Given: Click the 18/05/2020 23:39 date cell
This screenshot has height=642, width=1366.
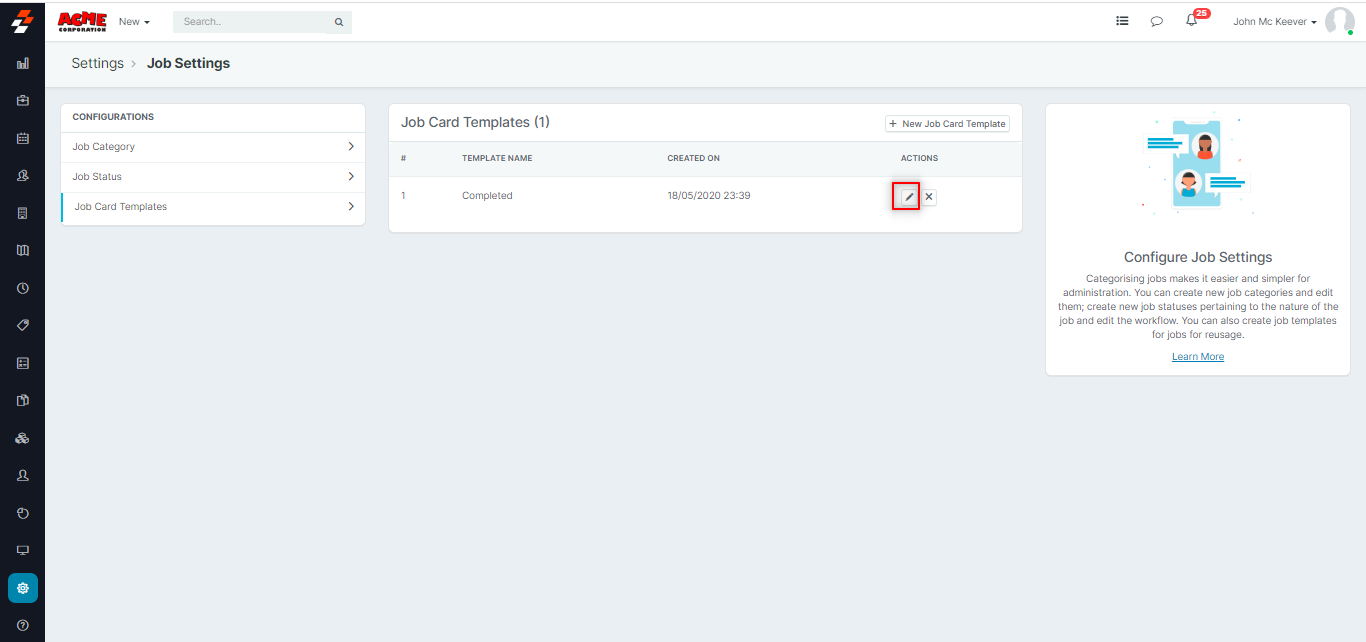Looking at the screenshot, I should coord(709,196).
